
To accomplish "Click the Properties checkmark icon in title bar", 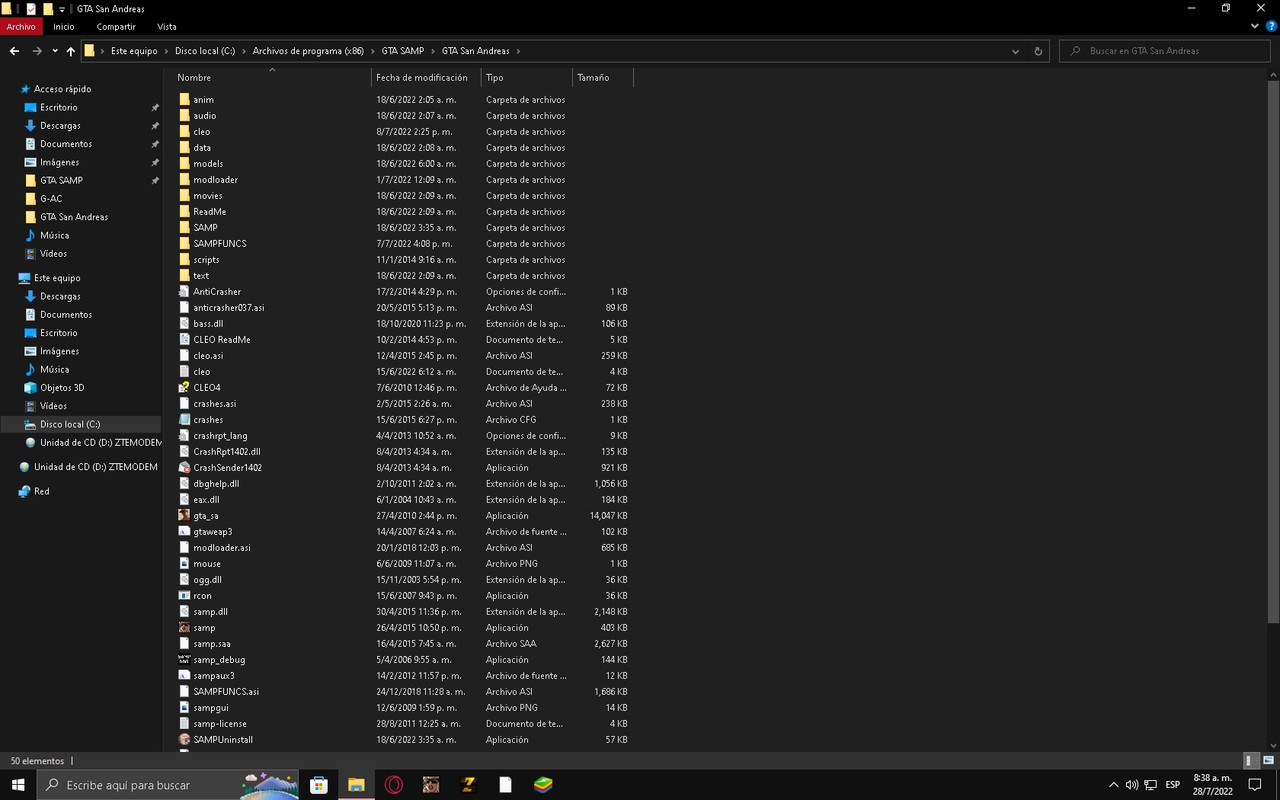I will [30, 9].
